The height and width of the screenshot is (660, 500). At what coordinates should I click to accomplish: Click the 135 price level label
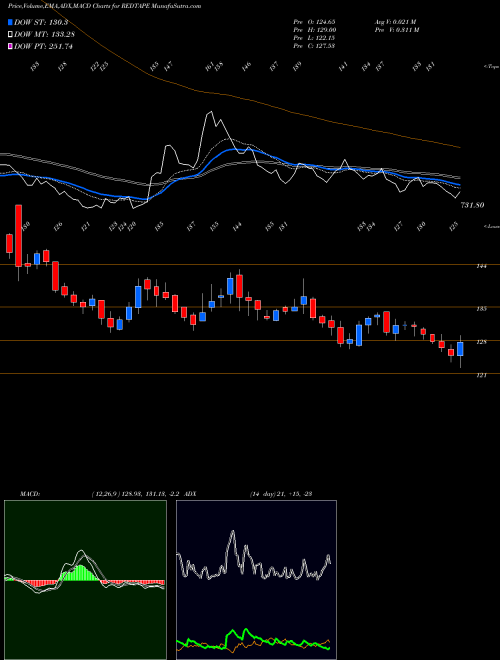point(482,309)
